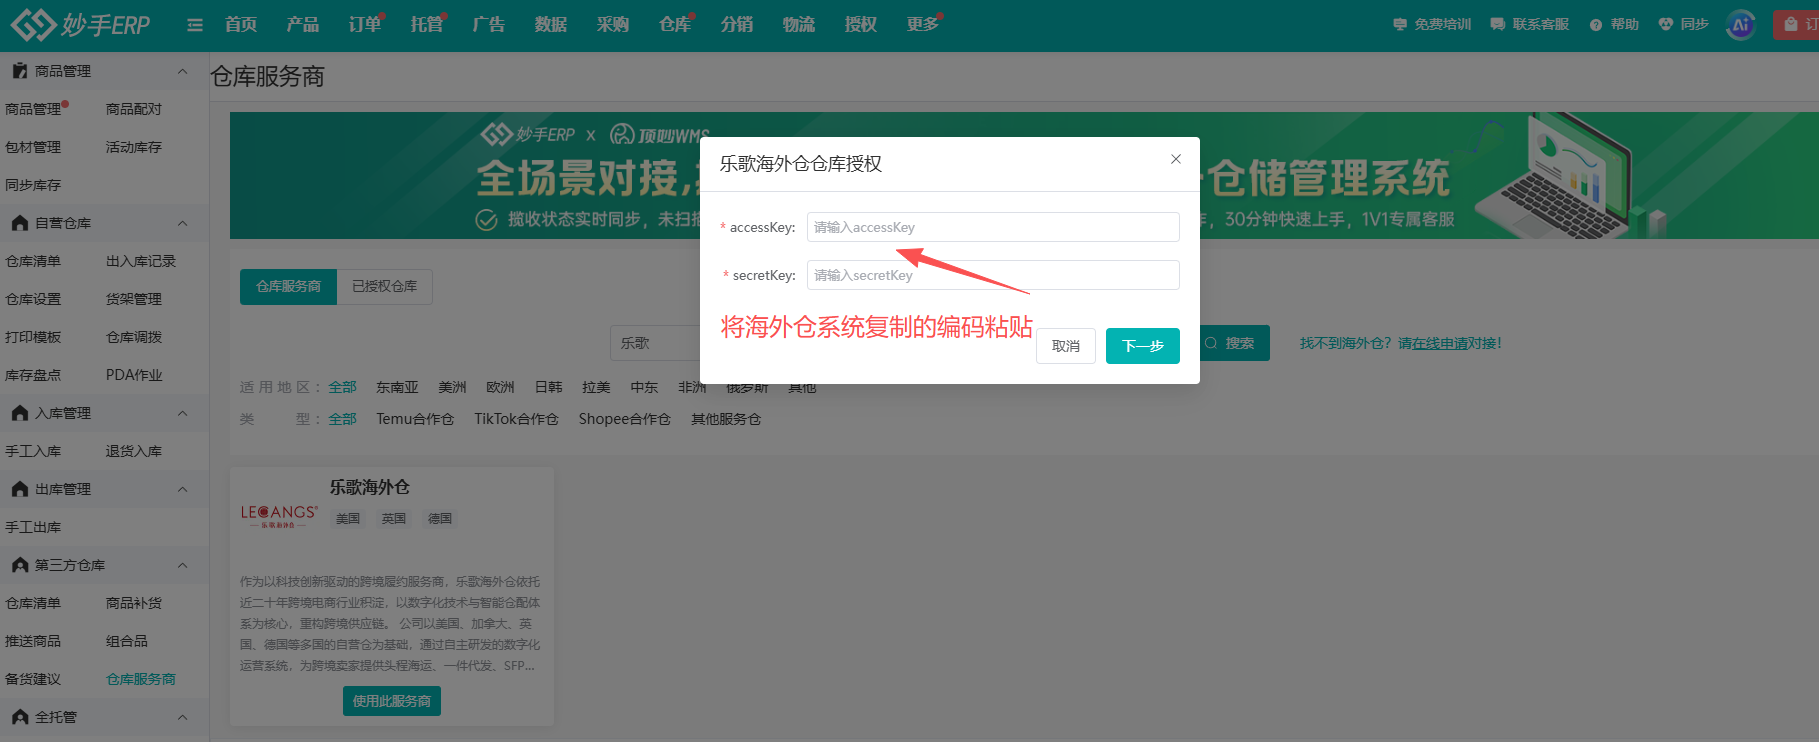This screenshot has width=1819, height=742.
Task: Collapse the 第三方仓库 sidebar section
Action: pyautogui.click(x=182, y=565)
